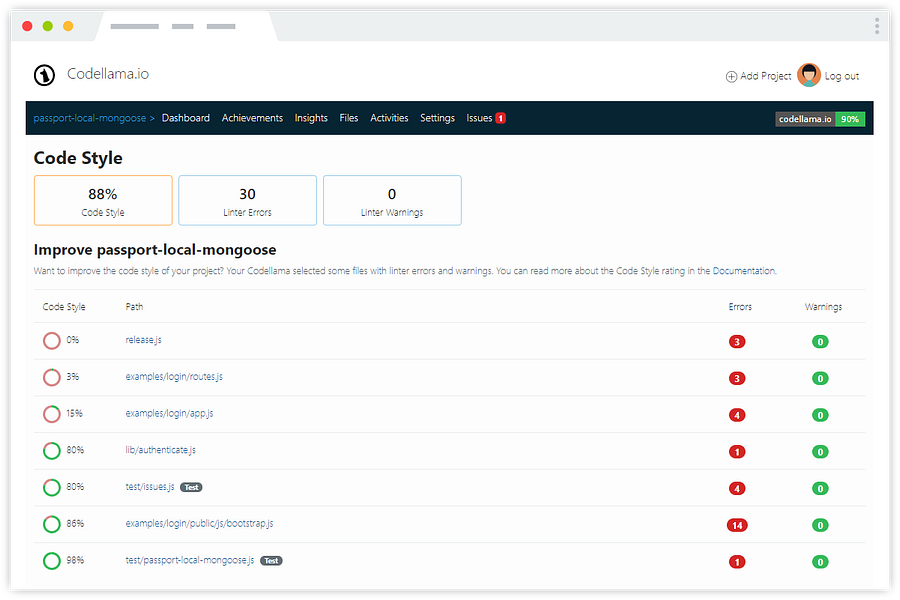The width and height of the screenshot is (900, 600).
Task: Click the 80% progress ring for authenticate.js
Action: [52, 451]
